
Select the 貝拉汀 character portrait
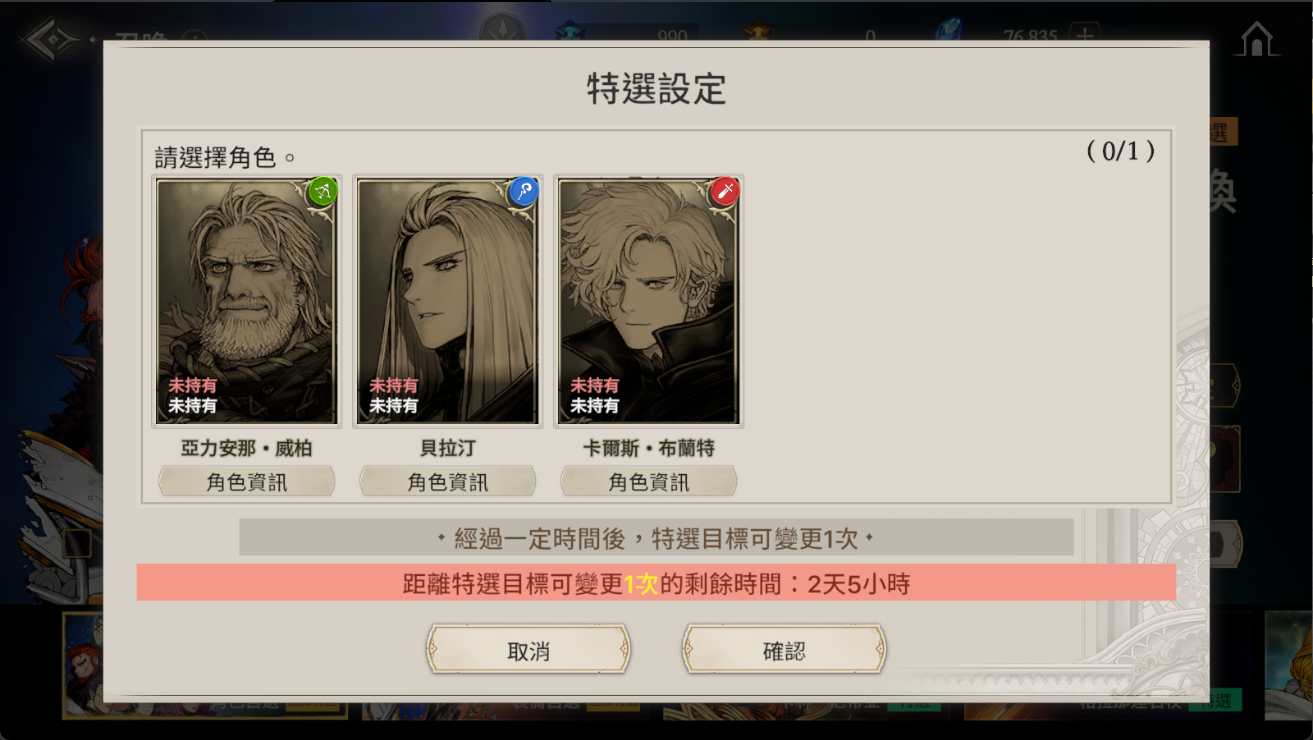pos(447,301)
